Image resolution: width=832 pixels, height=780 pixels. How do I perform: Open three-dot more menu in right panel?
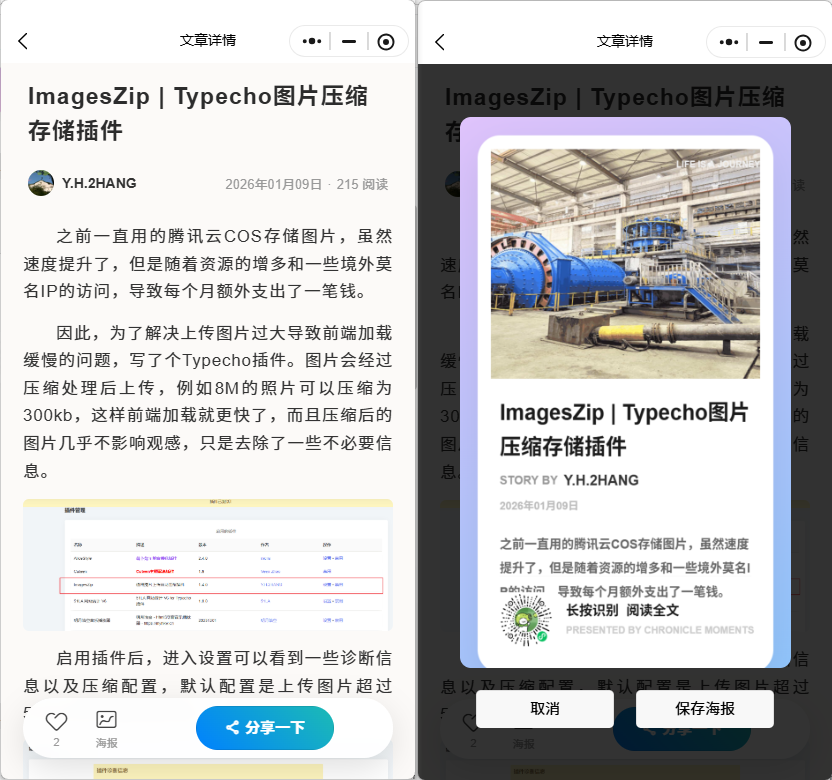coord(728,41)
